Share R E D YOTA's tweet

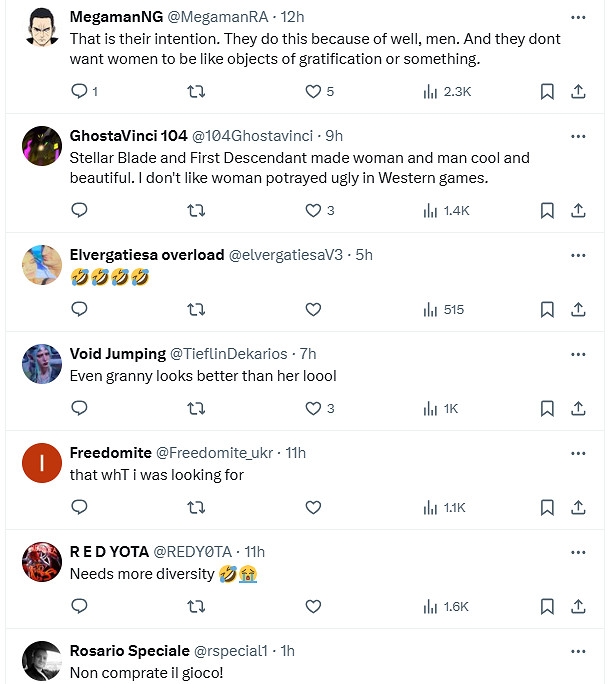pyautogui.click(x=578, y=606)
